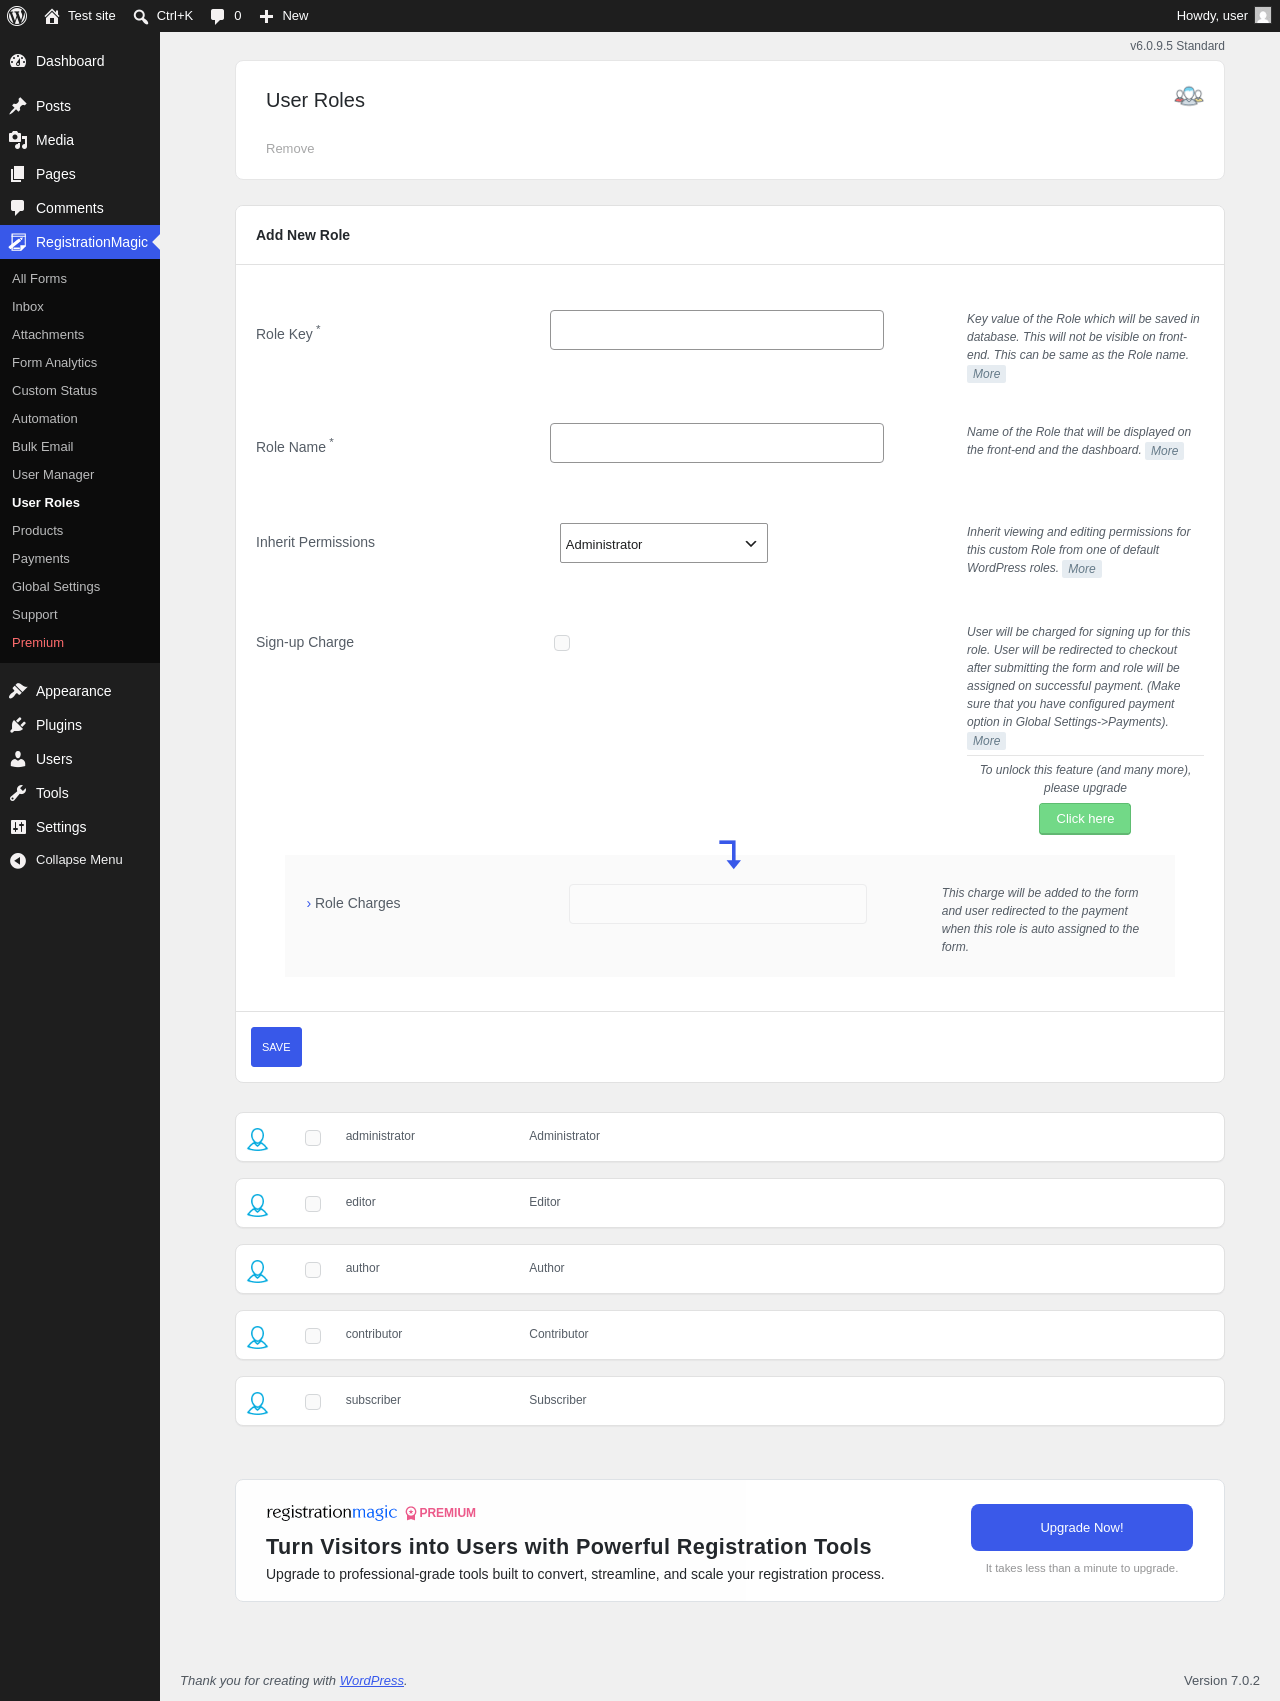Click the Dashboard gauge icon

click(18, 61)
